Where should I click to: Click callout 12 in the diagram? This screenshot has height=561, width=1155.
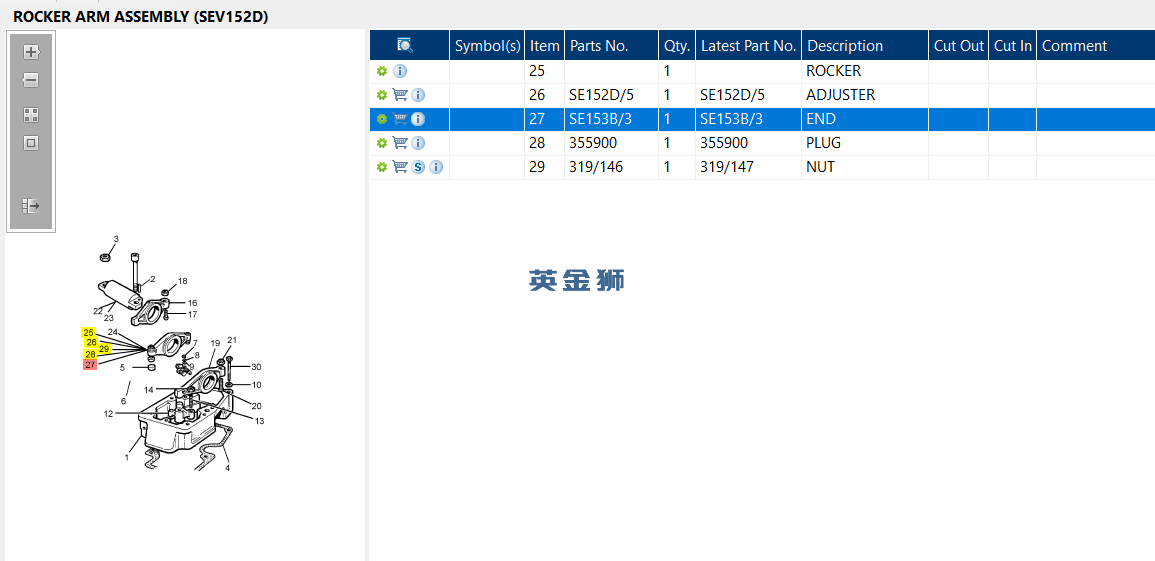(x=108, y=414)
